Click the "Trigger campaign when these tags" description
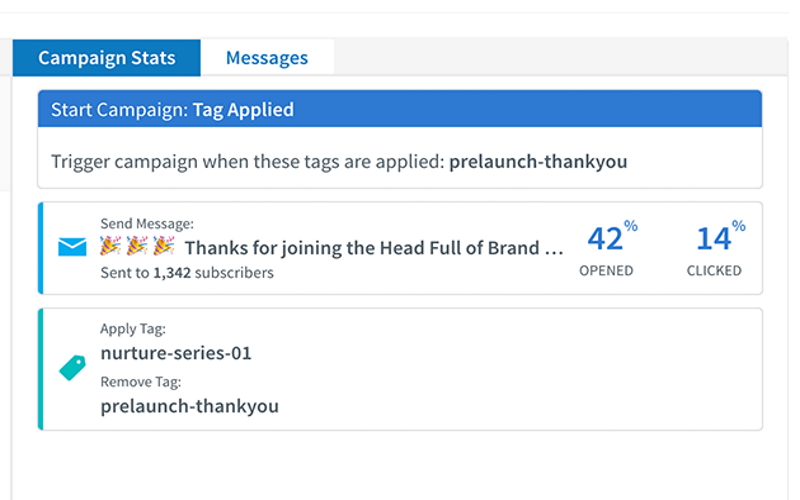Viewport: 800px width, 500px height. 247,161
